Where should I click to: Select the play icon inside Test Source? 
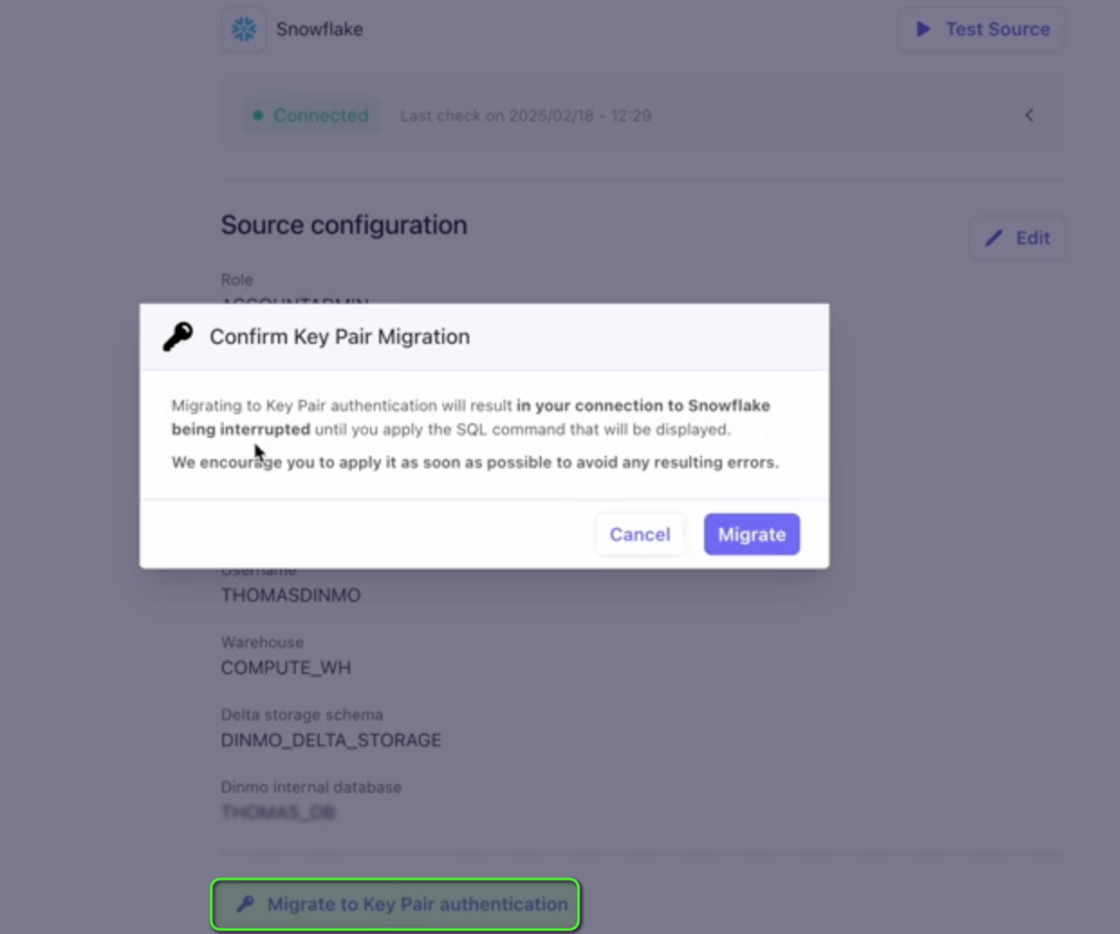click(926, 29)
